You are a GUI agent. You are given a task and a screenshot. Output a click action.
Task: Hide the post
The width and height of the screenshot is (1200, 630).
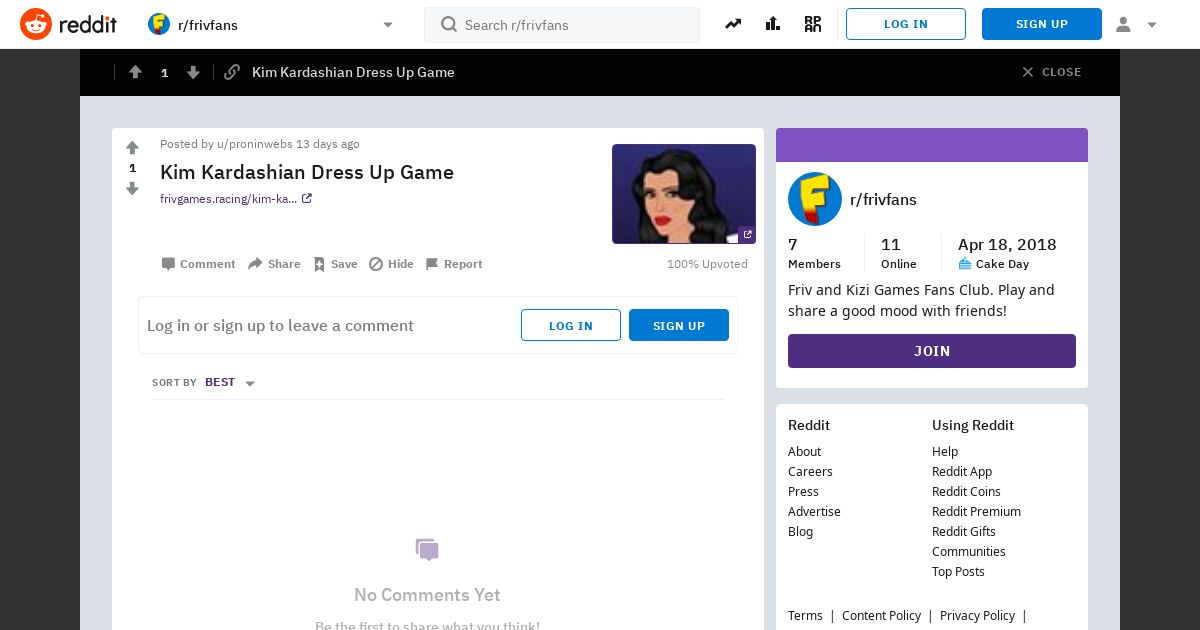point(391,264)
